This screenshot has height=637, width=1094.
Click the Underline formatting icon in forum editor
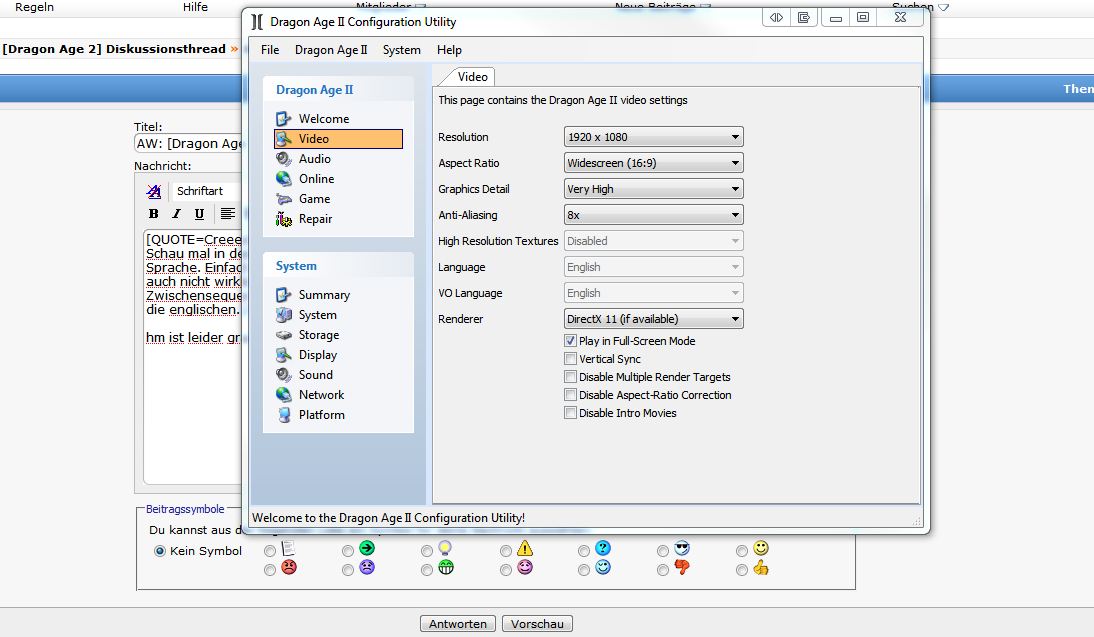point(200,213)
